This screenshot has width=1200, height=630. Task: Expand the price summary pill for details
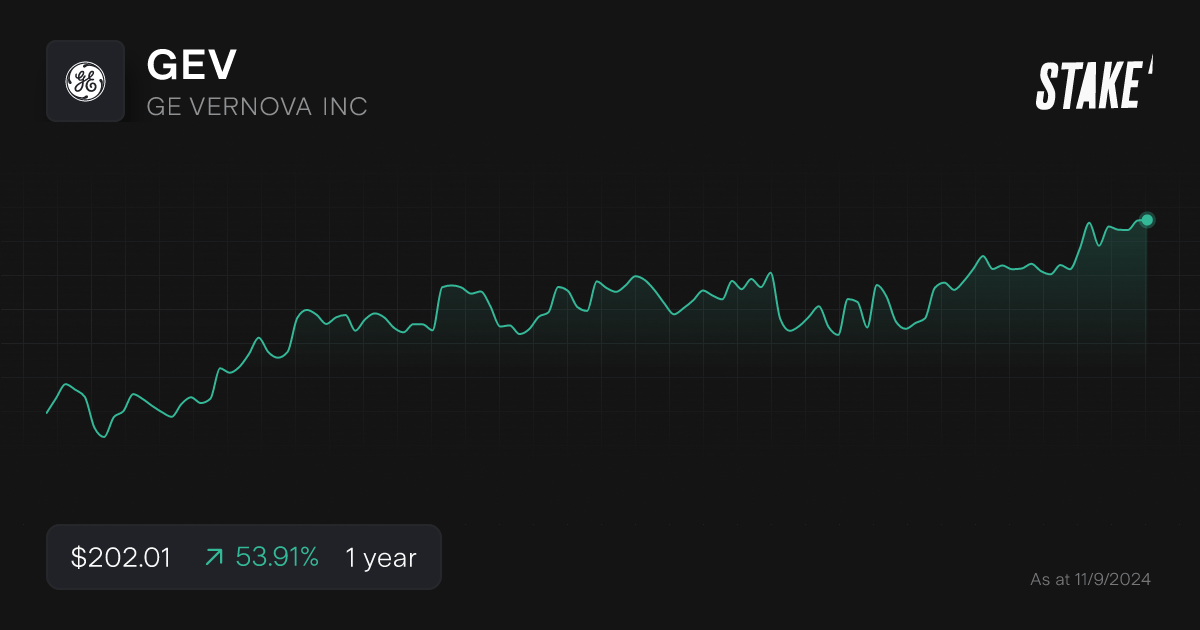243,557
